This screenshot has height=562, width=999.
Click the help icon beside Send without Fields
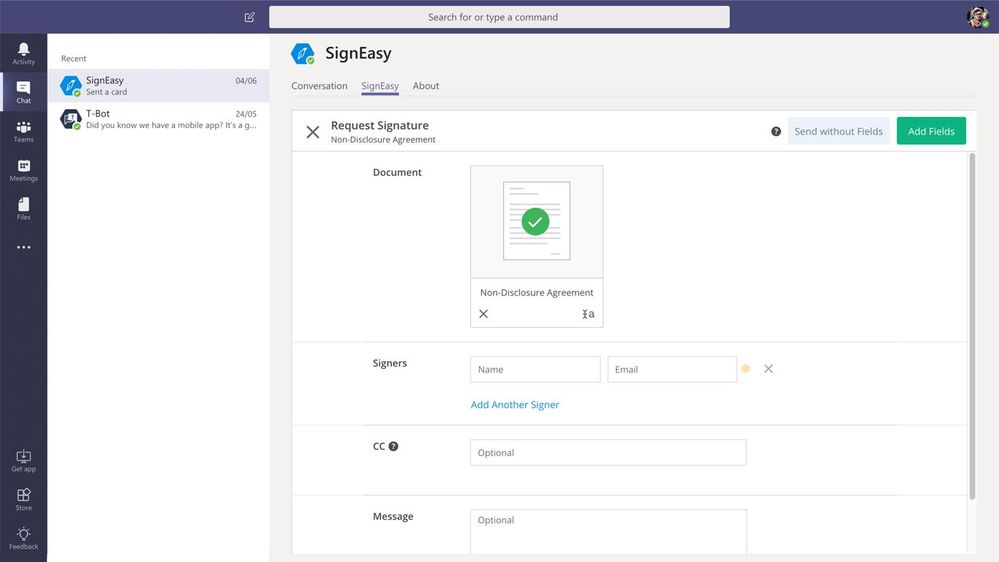tap(775, 131)
